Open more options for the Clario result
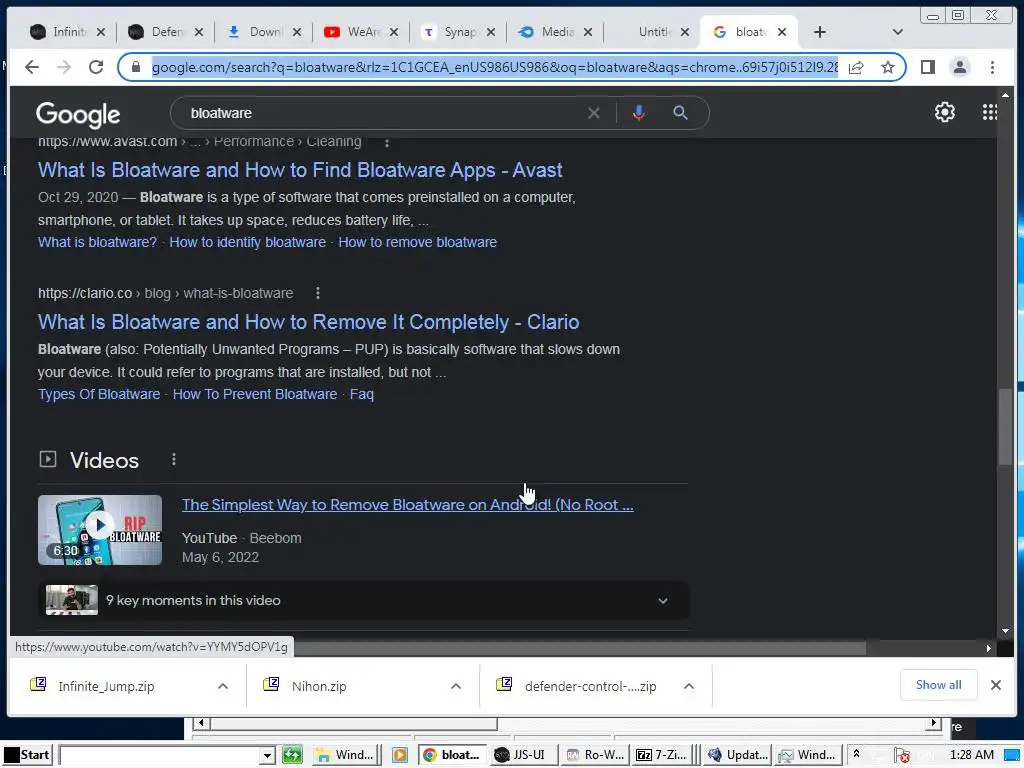The height and width of the screenshot is (768, 1024). (x=318, y=293)
